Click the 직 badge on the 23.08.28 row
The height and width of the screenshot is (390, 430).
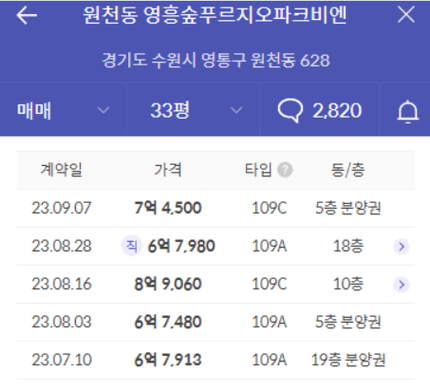pyautogui.click(x=132, y=246)
